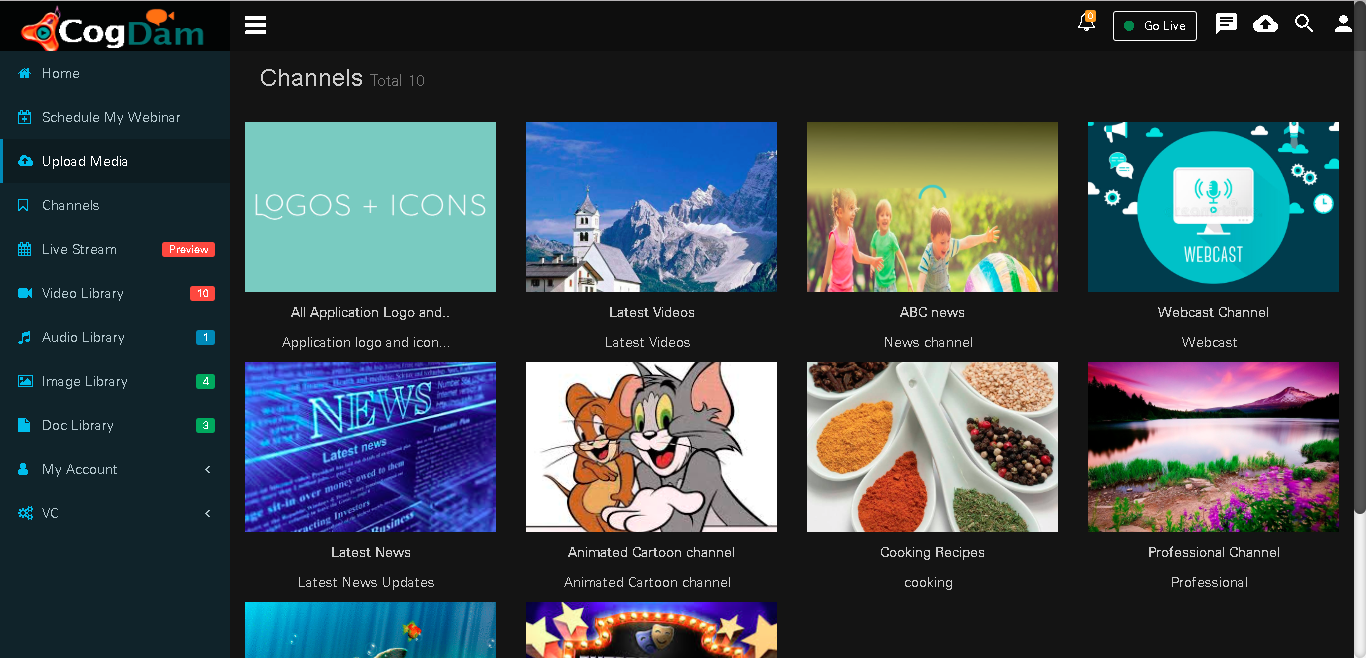Open Audio Library menu item
Screen dimensions: 1366x658
[x=115, y=337]
